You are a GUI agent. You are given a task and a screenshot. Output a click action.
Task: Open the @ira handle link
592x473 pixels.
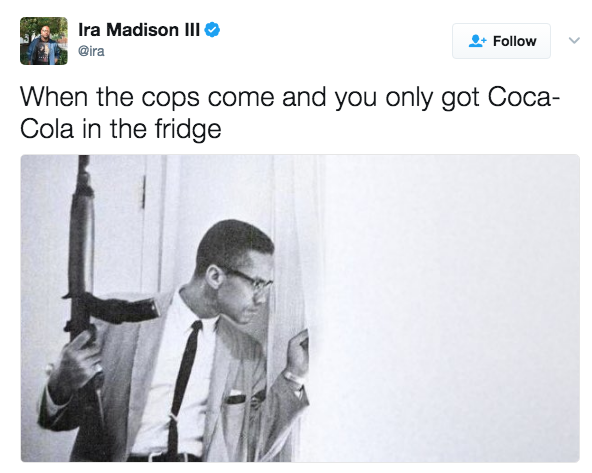pyautogui.click(x=91, y=51)
